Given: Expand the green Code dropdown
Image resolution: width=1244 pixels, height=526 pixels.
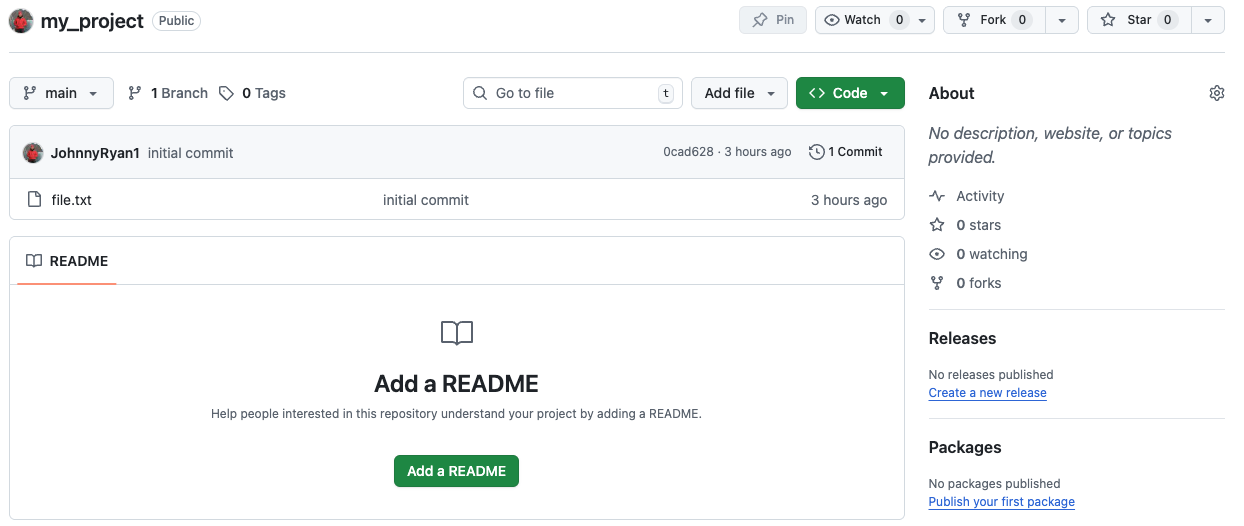Looking at the screenshot, I should point(850,93).
